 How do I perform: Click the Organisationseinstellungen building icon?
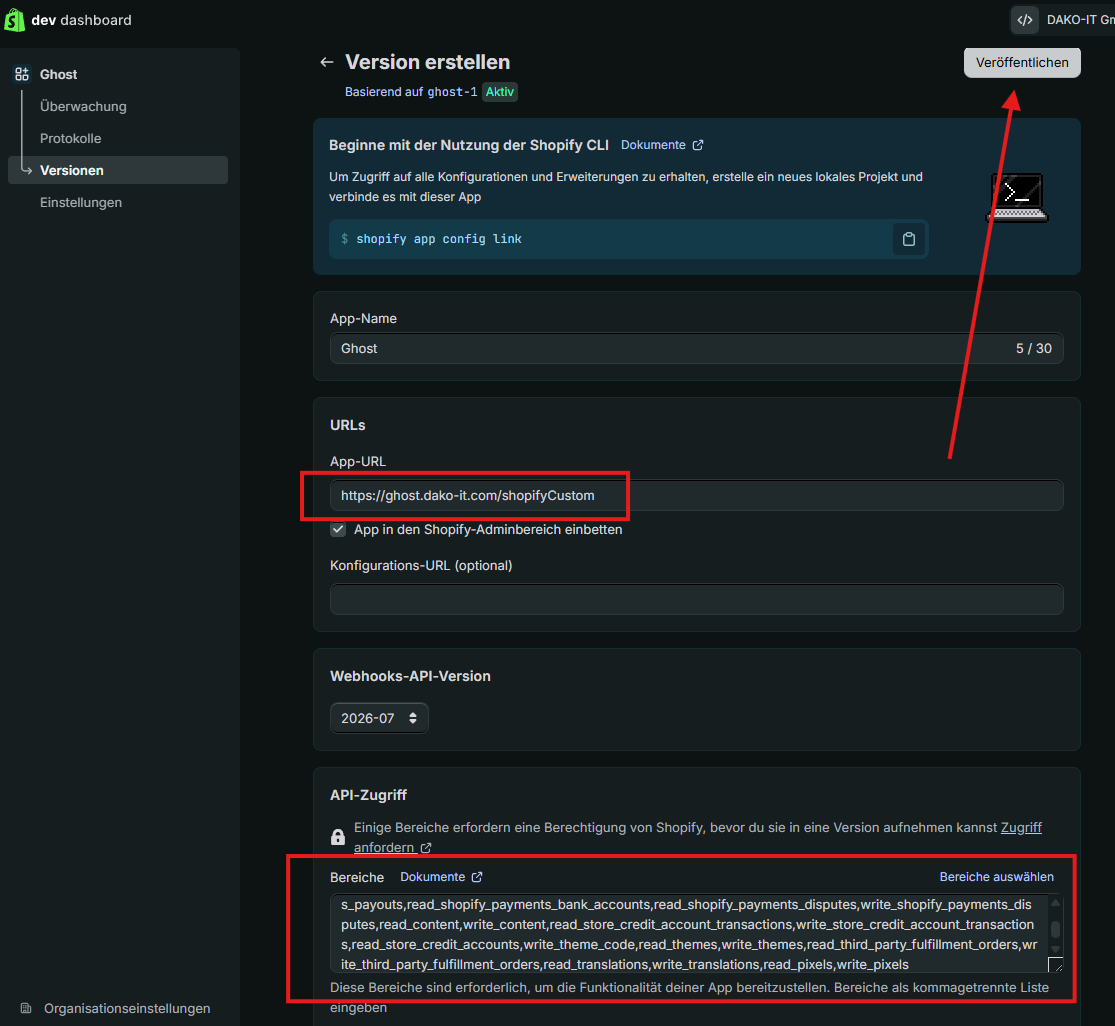[x=26, y=1008]
